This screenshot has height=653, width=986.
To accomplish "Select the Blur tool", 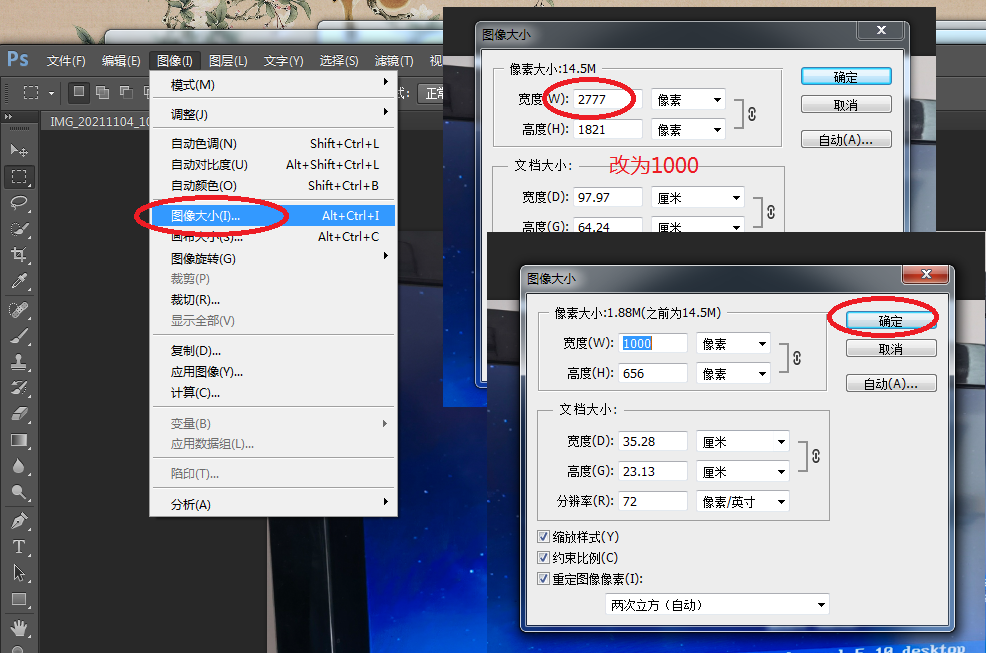I will (19, 466).
